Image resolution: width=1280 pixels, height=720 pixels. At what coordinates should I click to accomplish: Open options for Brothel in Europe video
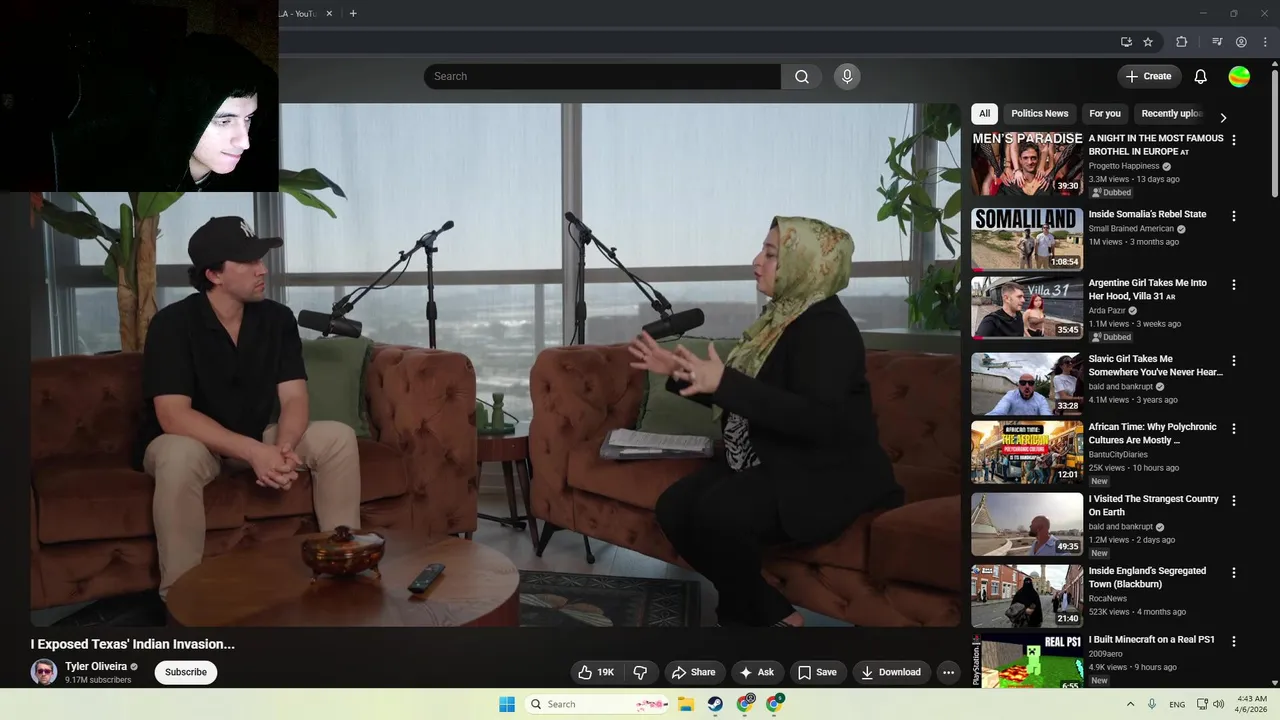tap(1233, 140)
